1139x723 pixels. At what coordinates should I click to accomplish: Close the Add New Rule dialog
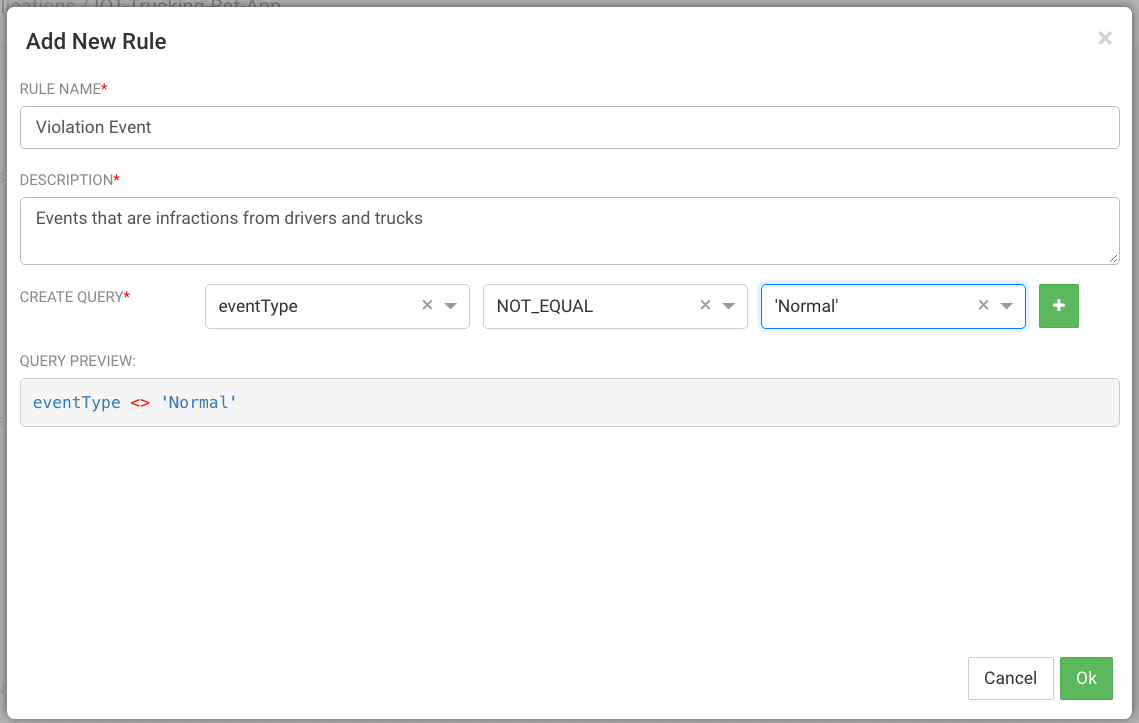1105,39
